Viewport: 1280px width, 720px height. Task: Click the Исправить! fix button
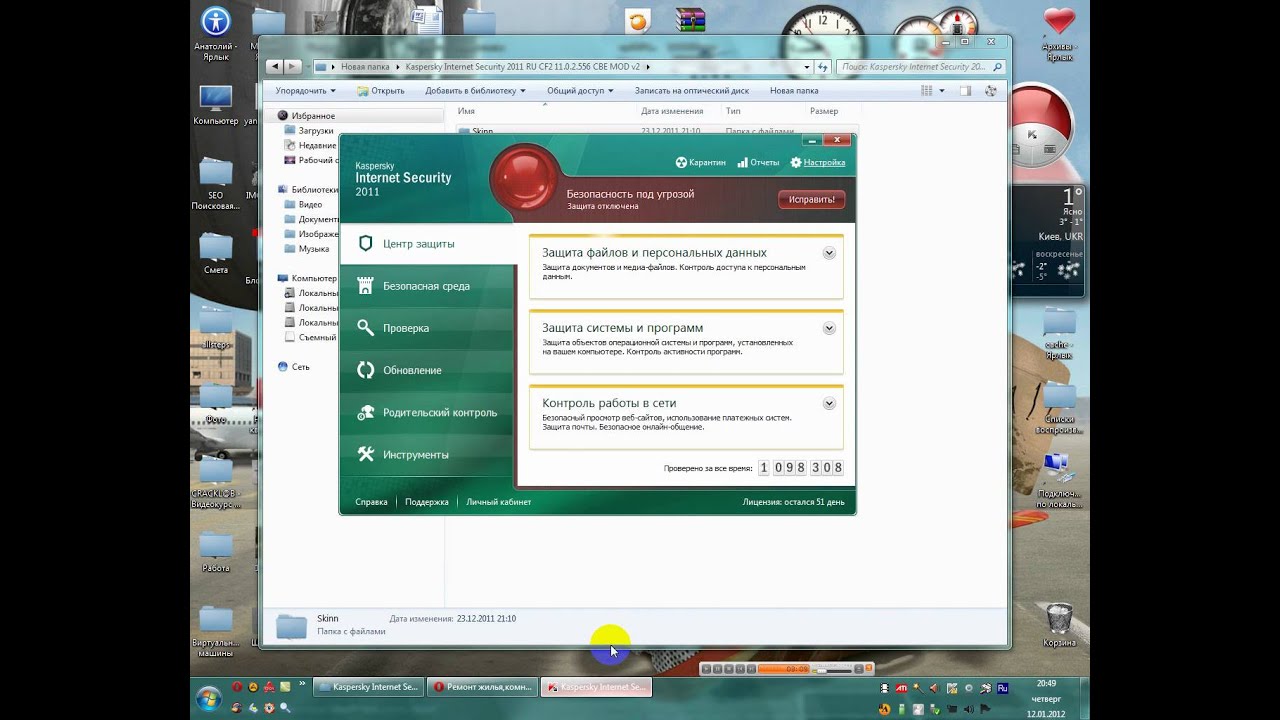tap(811, 199)
